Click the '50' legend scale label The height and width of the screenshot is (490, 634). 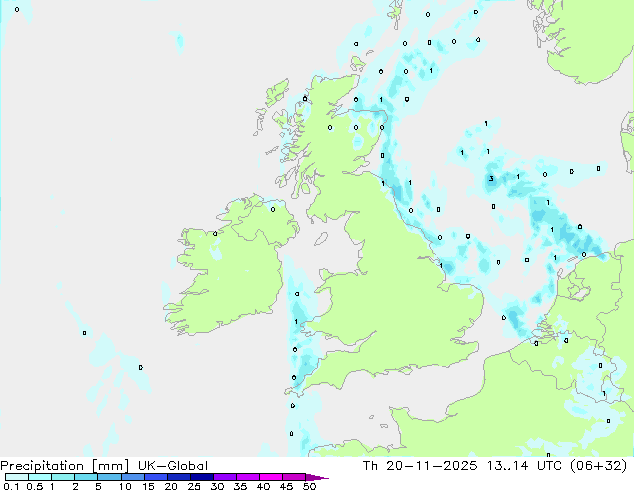(309, 486)
